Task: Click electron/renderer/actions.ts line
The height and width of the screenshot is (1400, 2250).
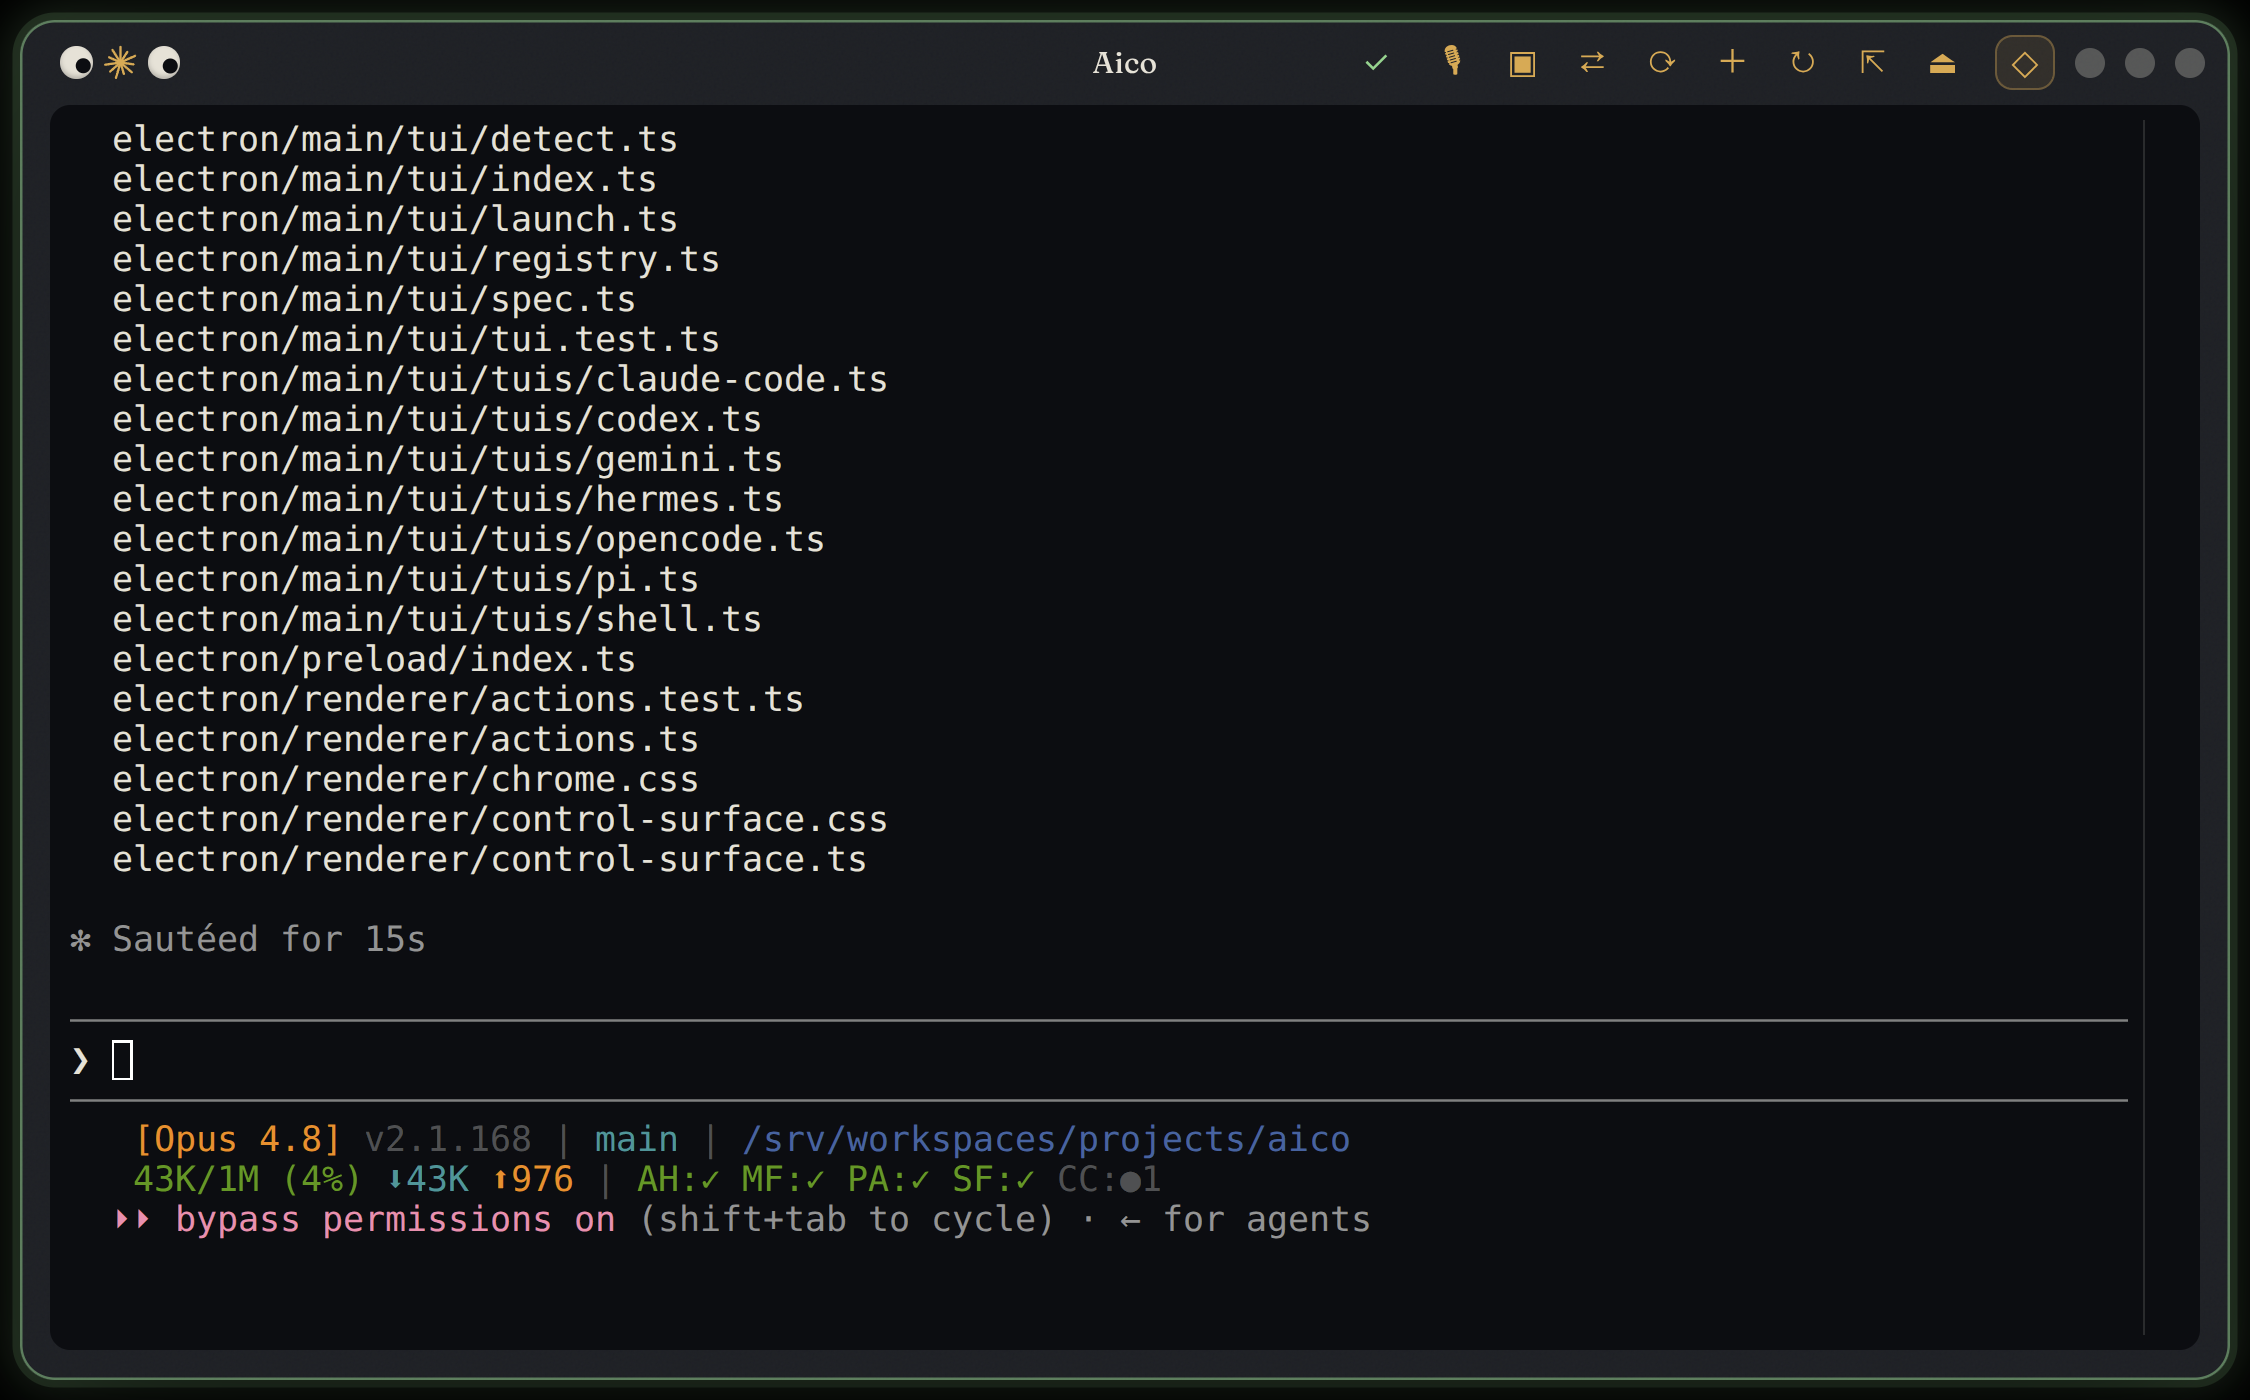Action: [x=405, y=739]
